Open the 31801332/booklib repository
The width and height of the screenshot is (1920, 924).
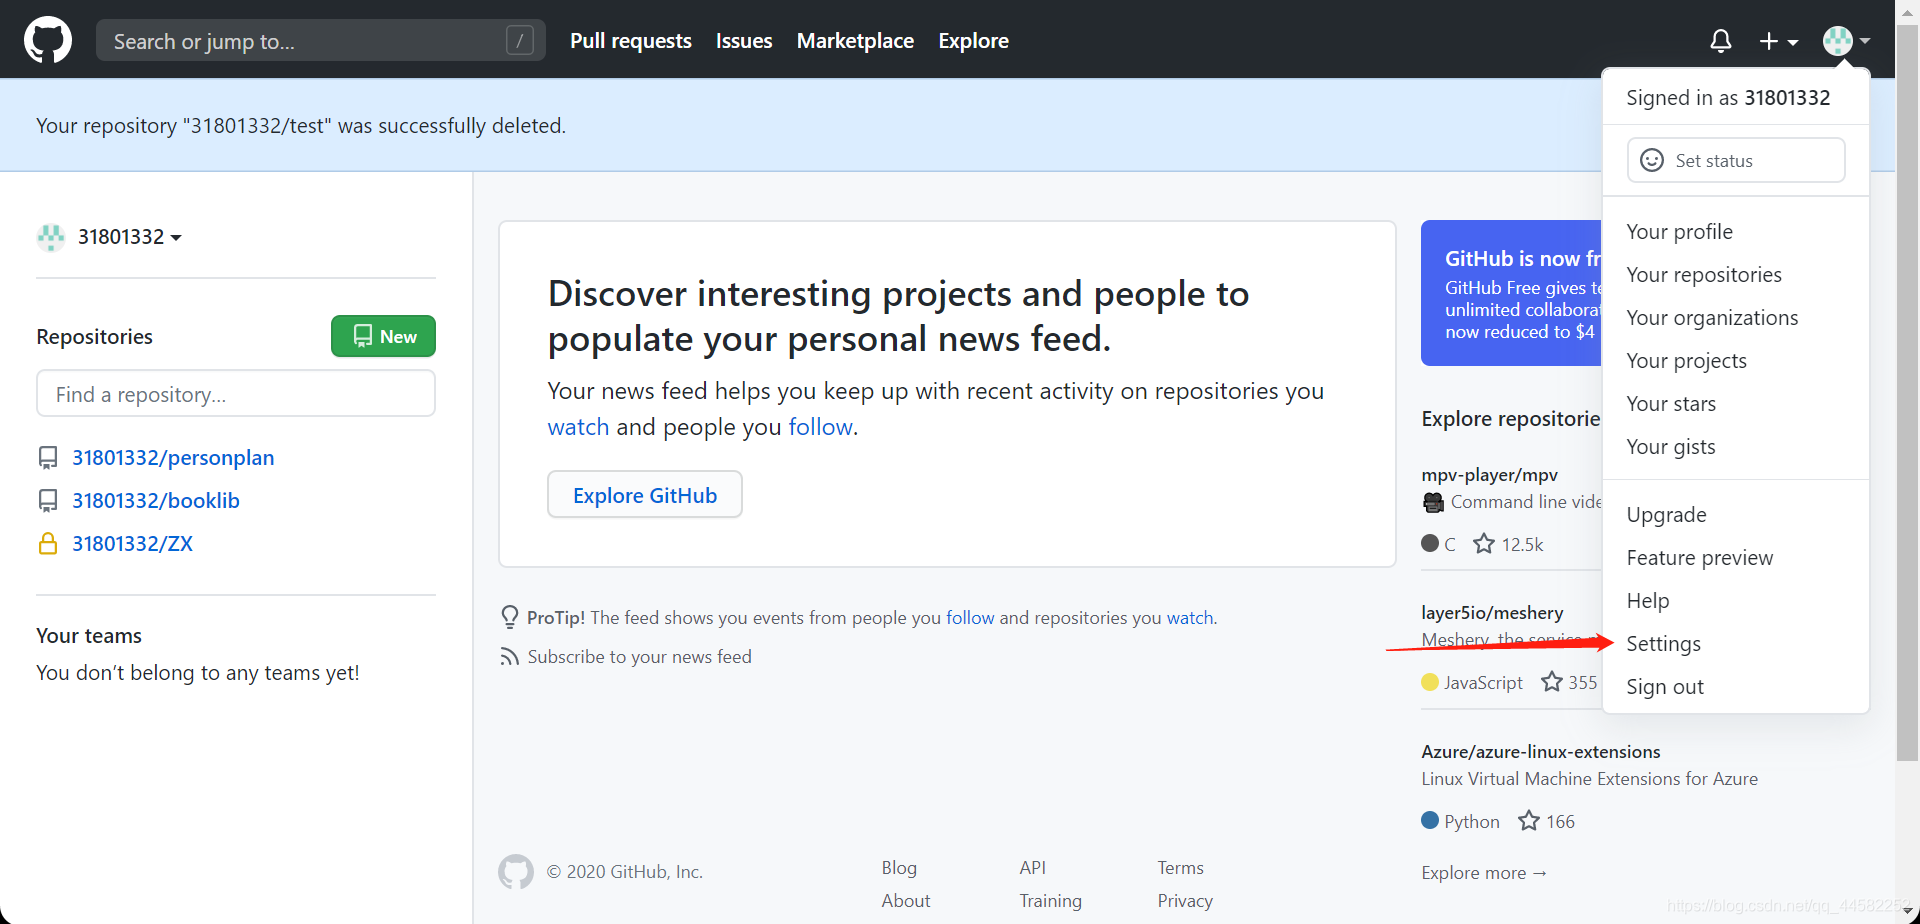(156, 500)
